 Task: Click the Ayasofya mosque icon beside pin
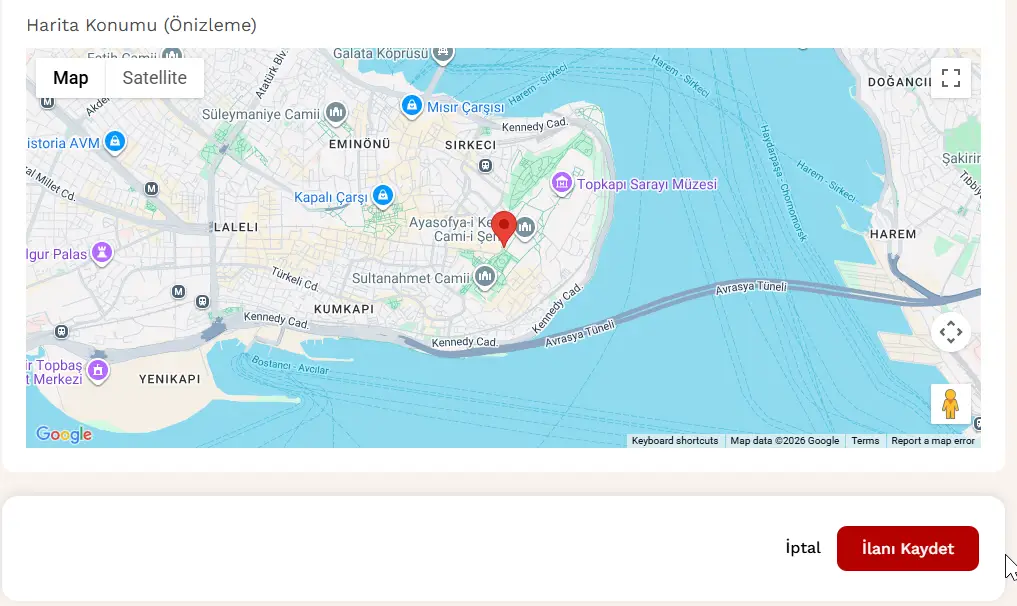[x=525, y=228]
